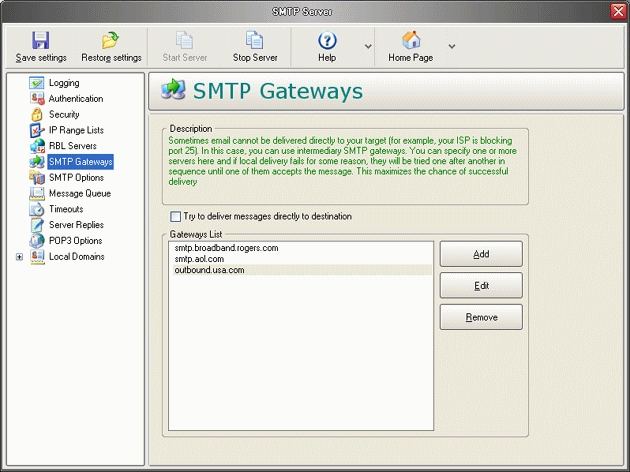The width and height of the screenshot is (630, 472).
Task: Open dropdown arrow next to Home Page
Action: [452, 46]
